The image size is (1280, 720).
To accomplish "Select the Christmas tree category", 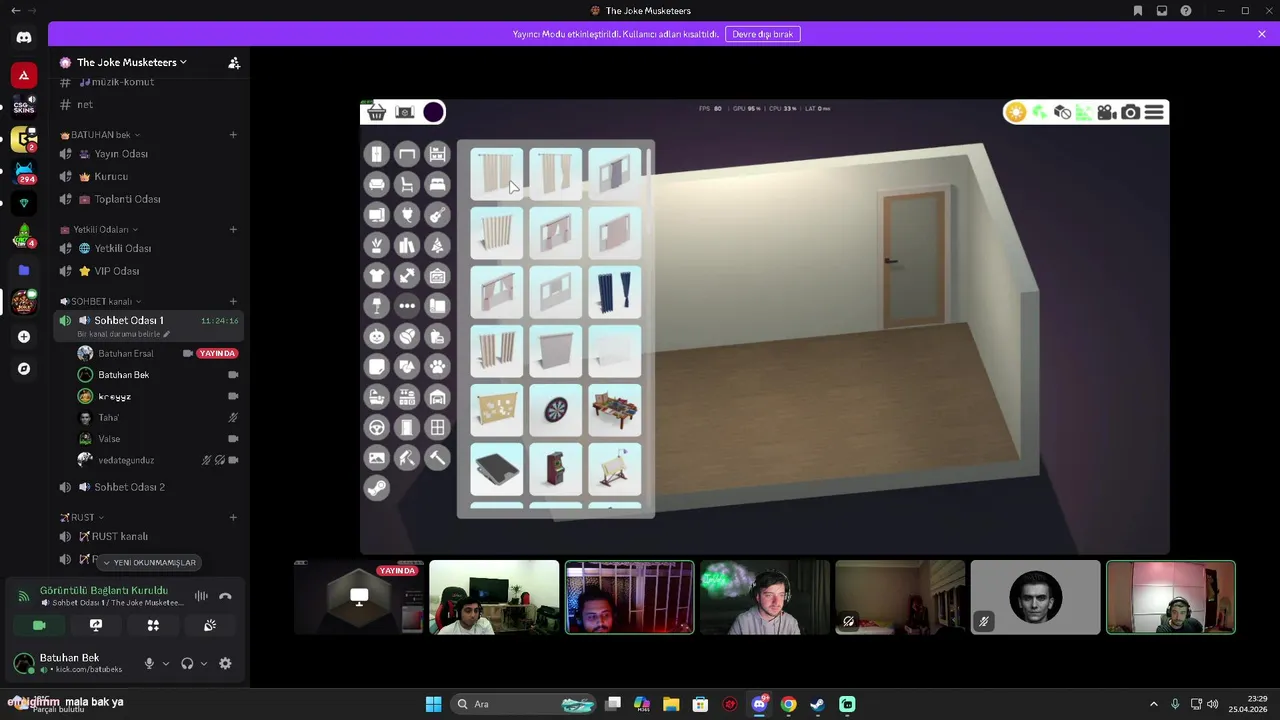I will pyautogui.click(x=437, y=245).
